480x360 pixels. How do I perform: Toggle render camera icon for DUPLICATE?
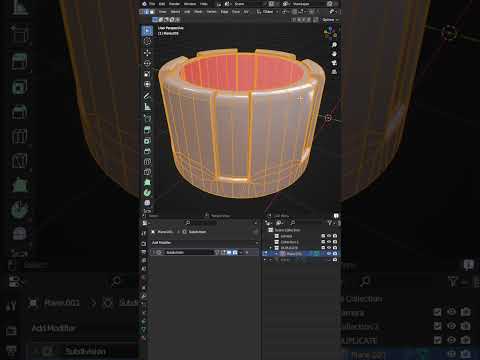click(x=335, y=248)
